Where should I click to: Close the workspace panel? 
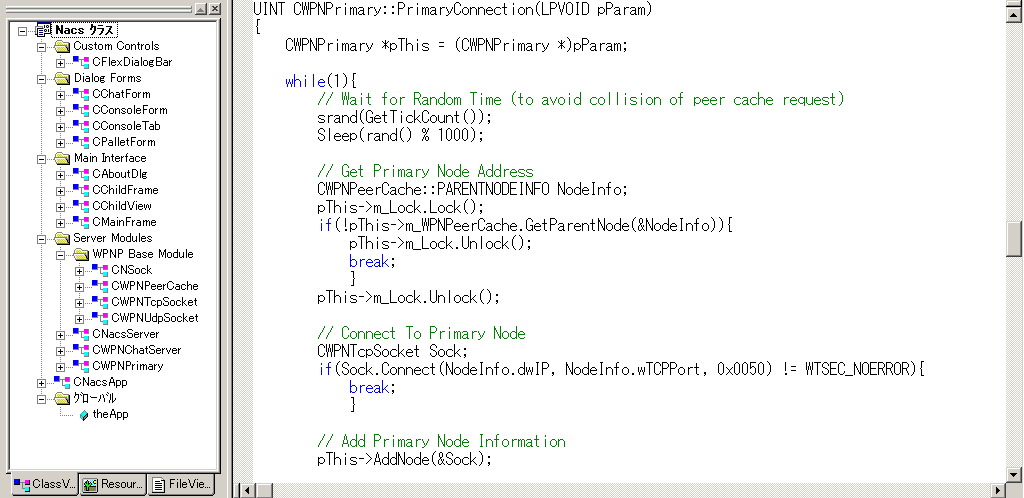point(216,9)
